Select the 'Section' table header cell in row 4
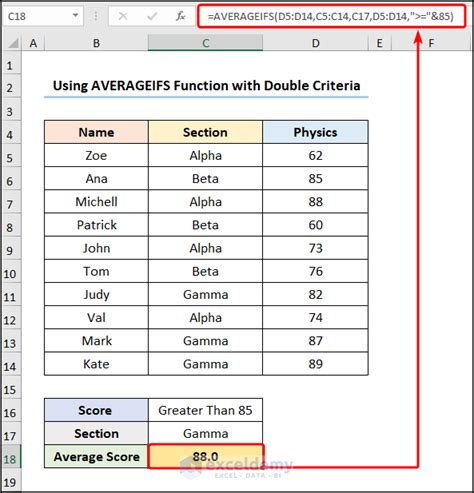Screen dimensions: 474x493 205,132
